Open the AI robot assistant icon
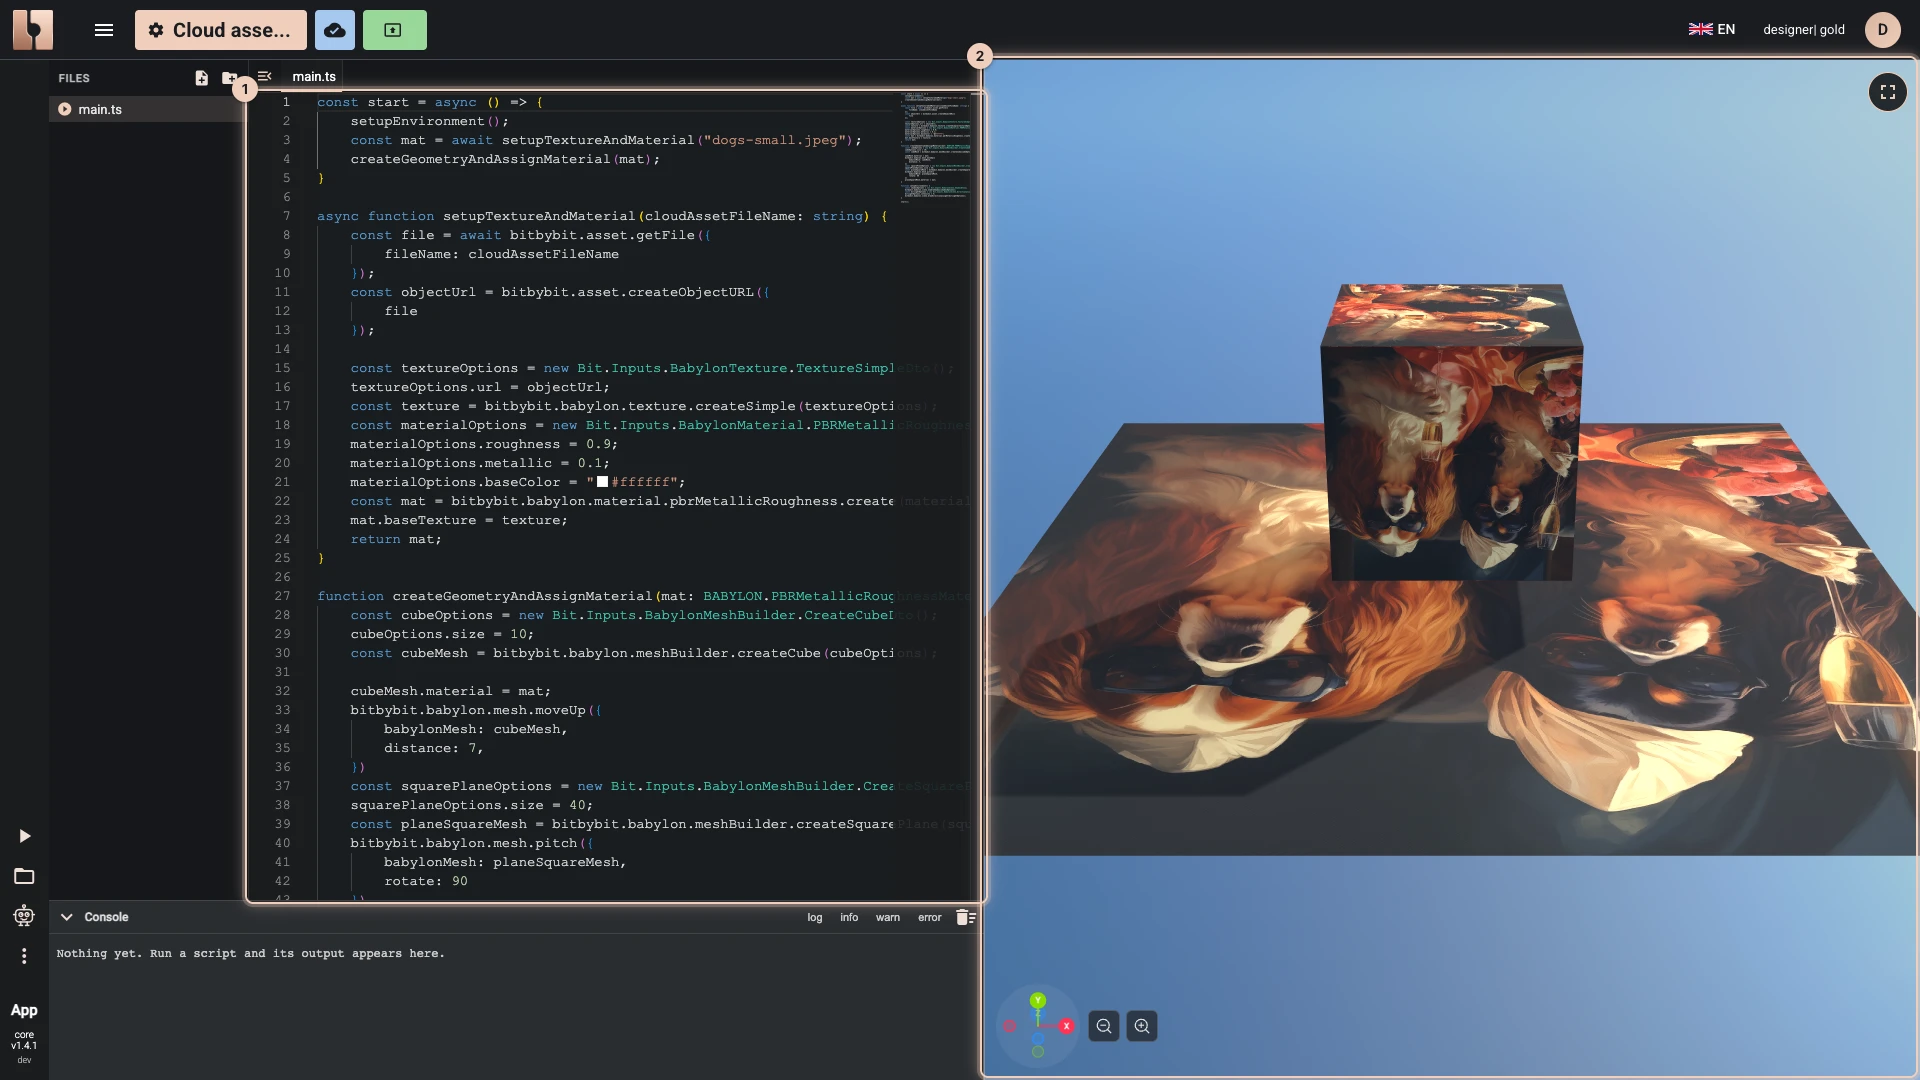 tap(24, 916)
